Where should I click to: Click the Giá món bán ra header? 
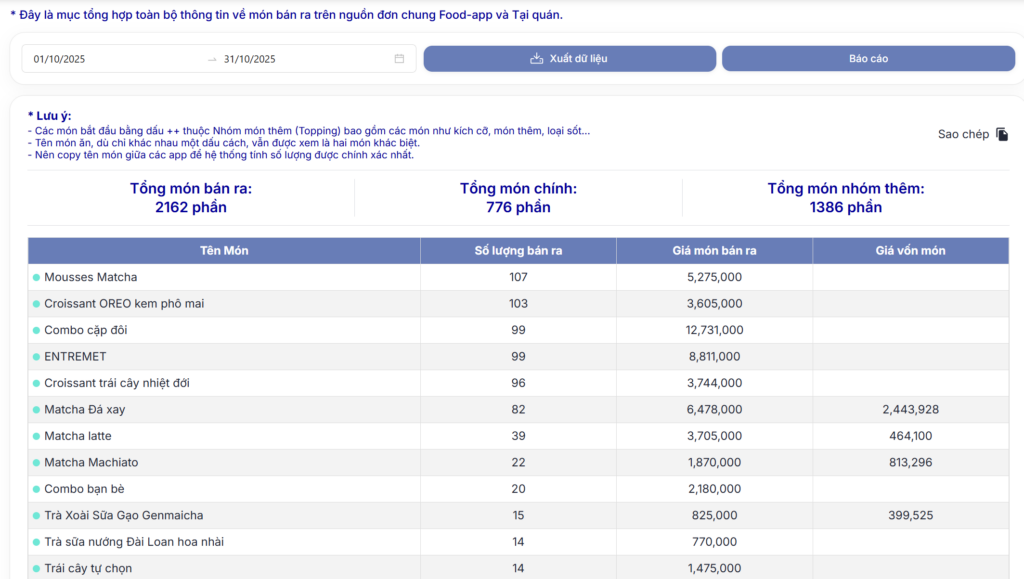714,251
